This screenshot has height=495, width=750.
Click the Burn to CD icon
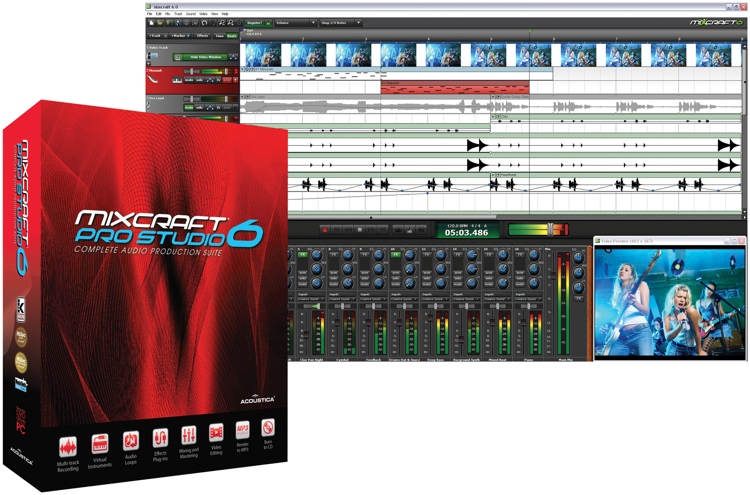(267, 430)
